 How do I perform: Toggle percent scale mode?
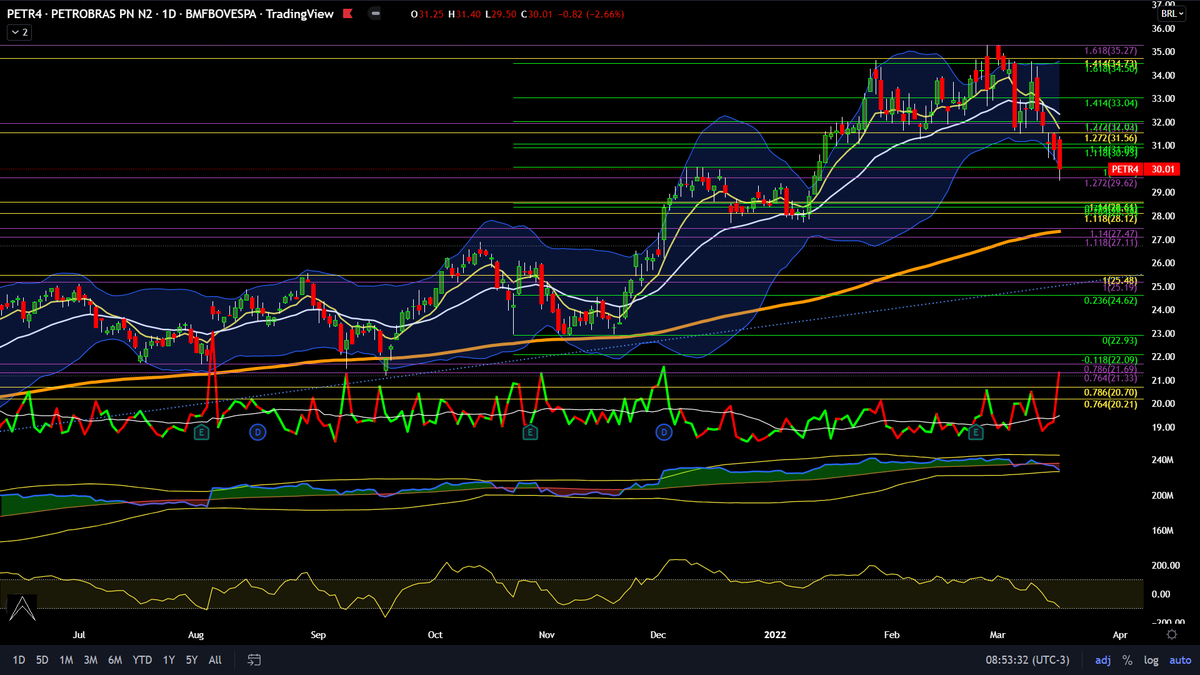coord(1127,660)
